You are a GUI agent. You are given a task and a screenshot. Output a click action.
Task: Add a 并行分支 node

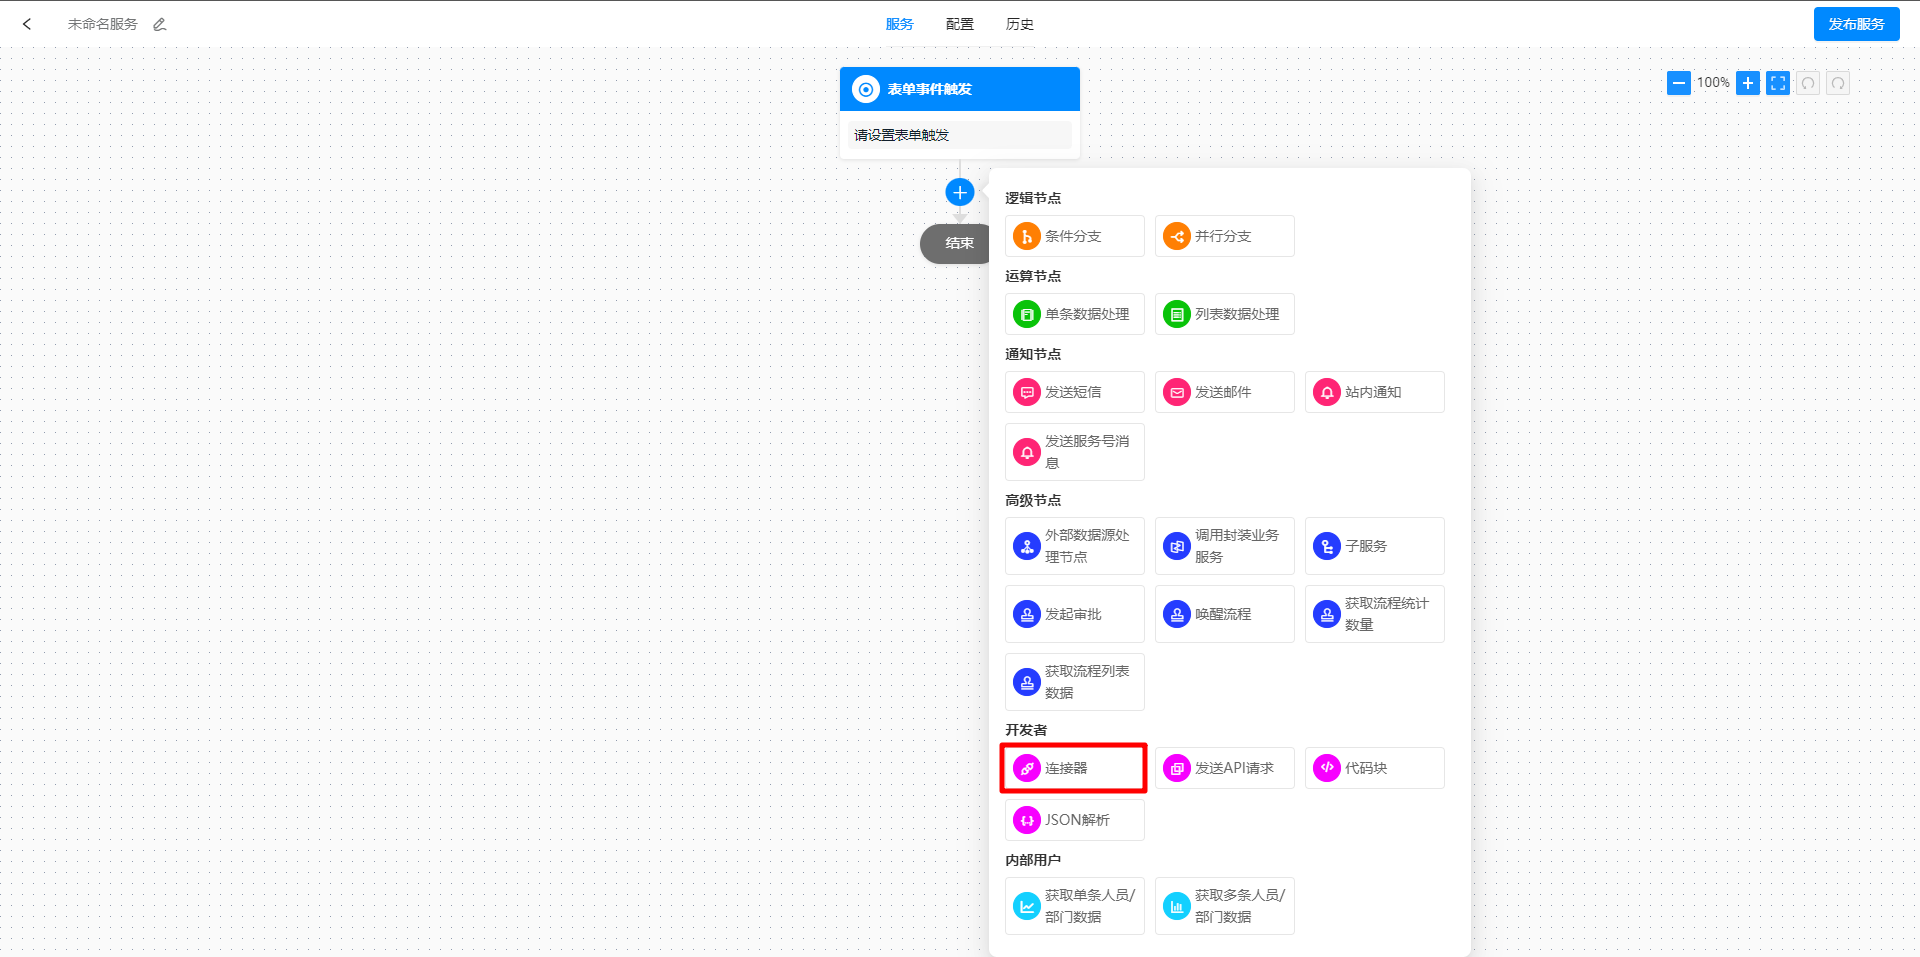(x=1224, y=236)
